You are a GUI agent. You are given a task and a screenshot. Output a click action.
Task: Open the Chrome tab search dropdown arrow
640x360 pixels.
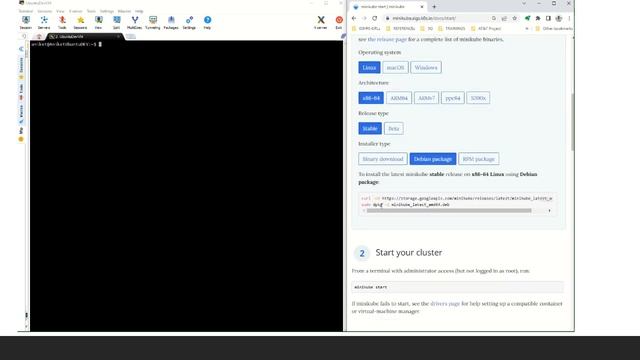tap(524, 3)
